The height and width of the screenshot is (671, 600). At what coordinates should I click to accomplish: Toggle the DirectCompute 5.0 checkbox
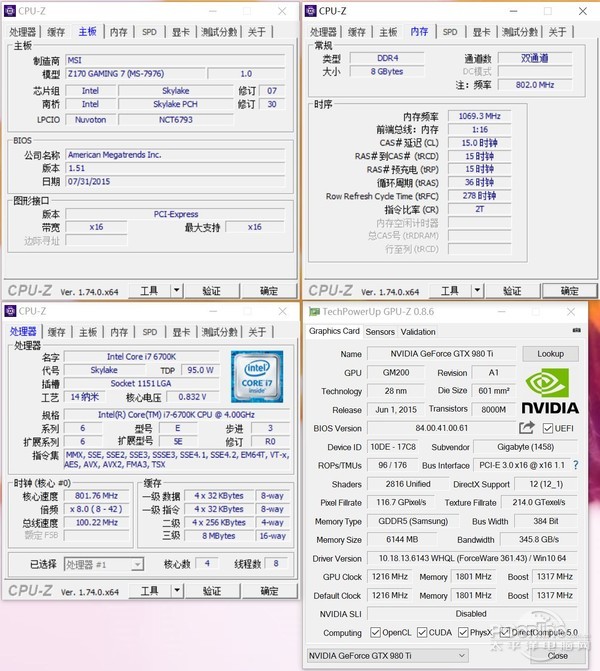[505, 632]
